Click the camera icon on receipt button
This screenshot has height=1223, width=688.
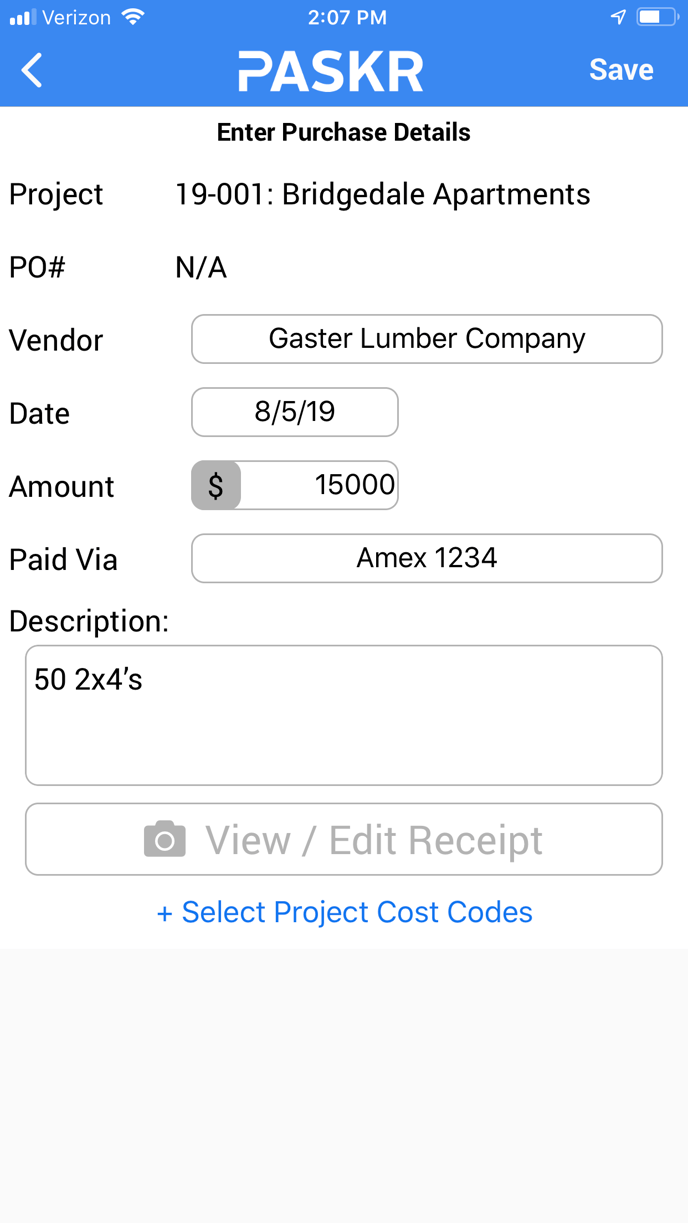(165, 840)
